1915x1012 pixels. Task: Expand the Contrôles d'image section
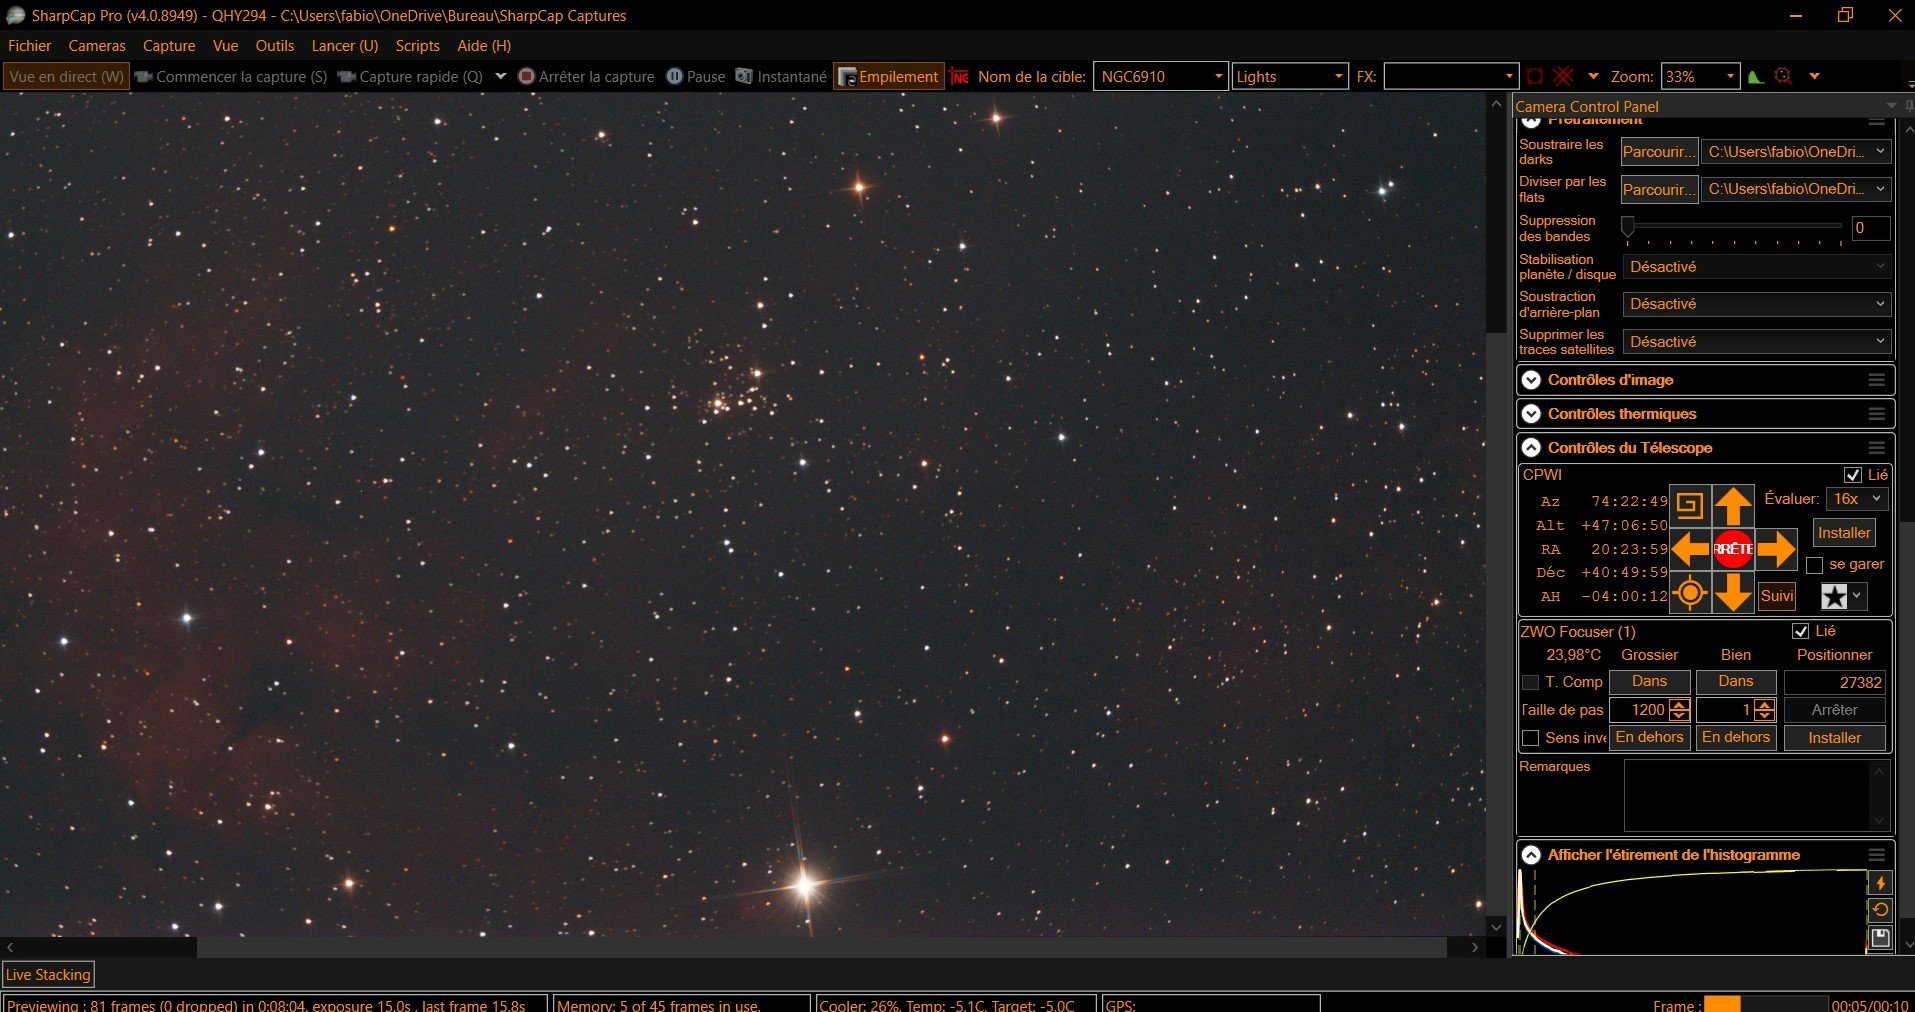click(x=1531, y=380)
